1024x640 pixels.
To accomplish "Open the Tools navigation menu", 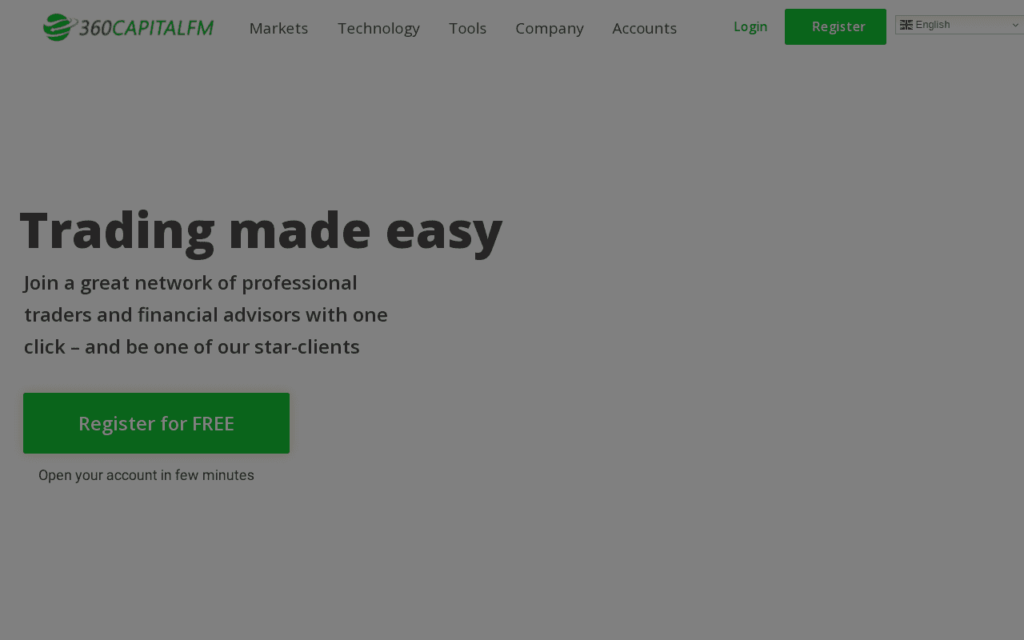I will 467,28.
